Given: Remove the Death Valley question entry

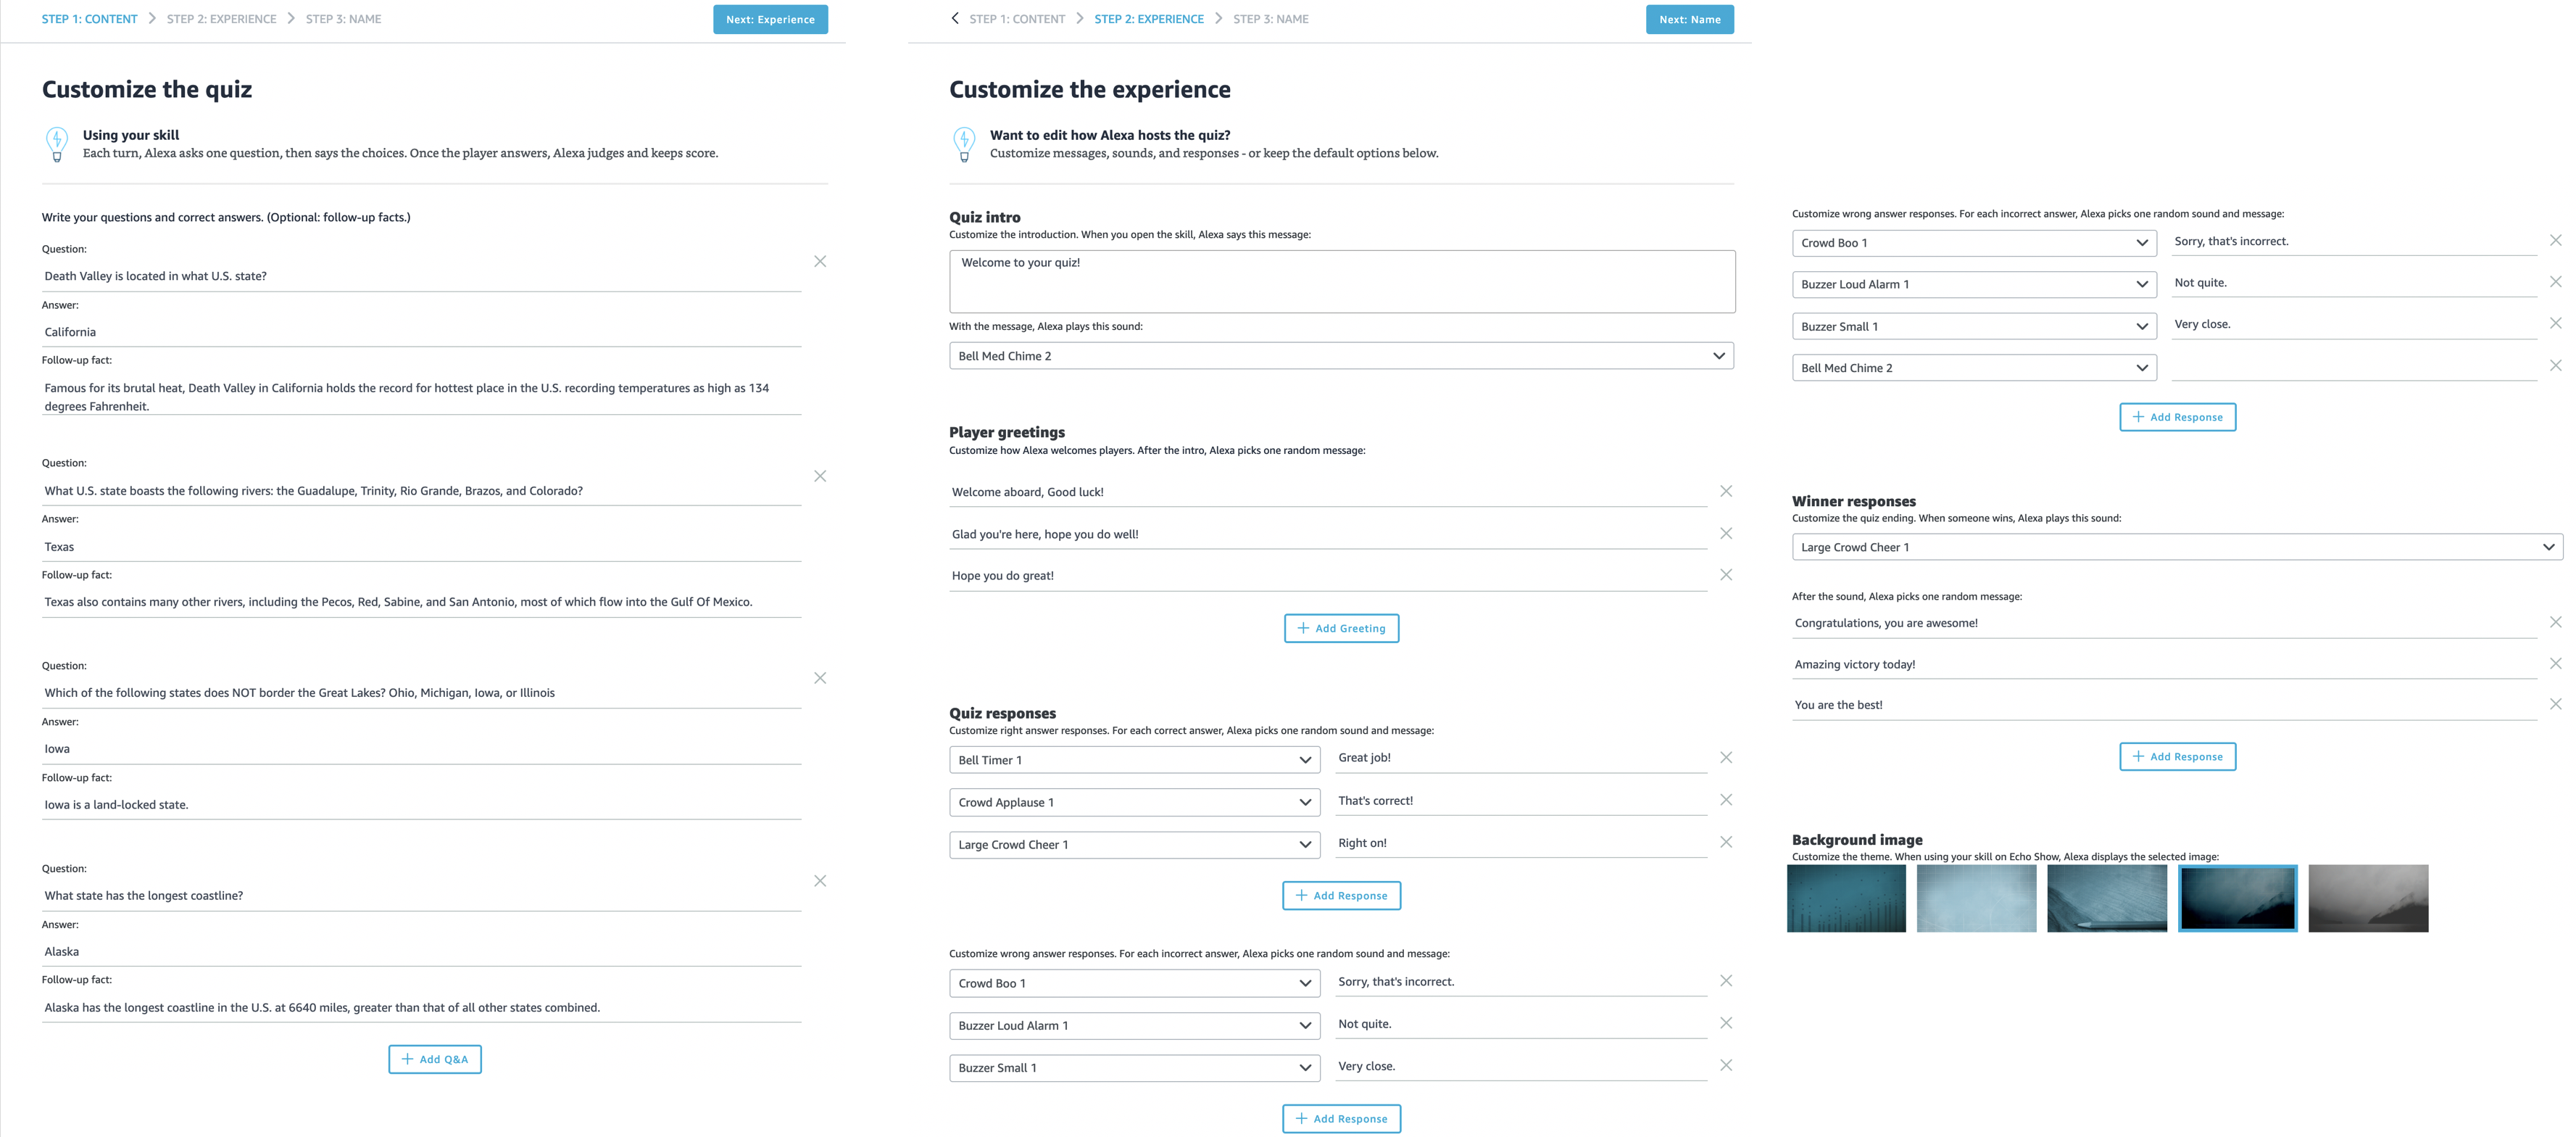Looking at the screenshot, I should tap(820, 262).
